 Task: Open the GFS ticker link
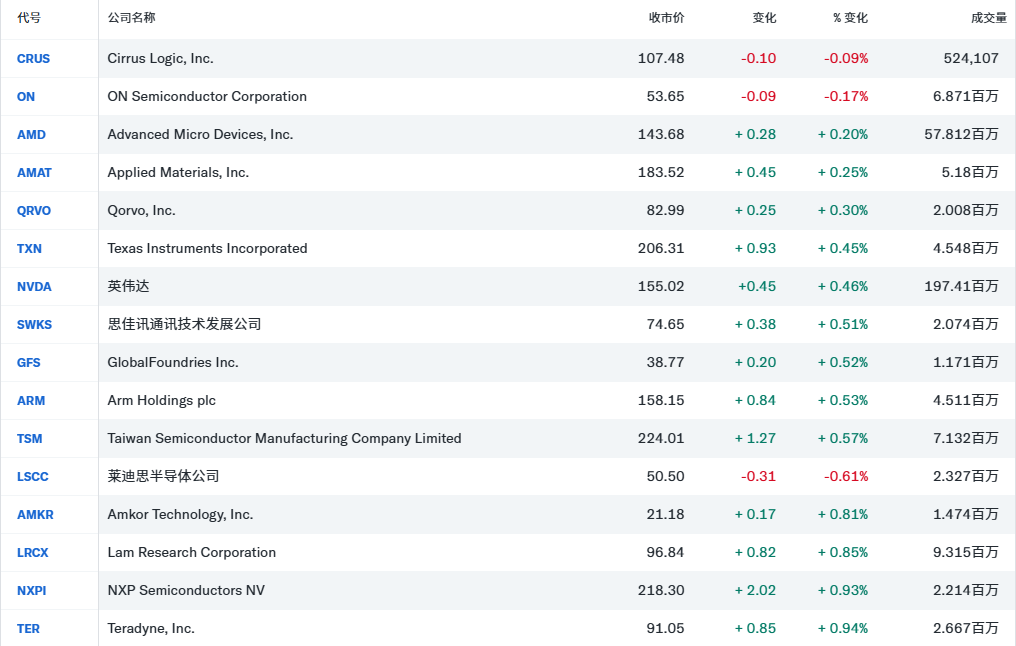point(29,363)
